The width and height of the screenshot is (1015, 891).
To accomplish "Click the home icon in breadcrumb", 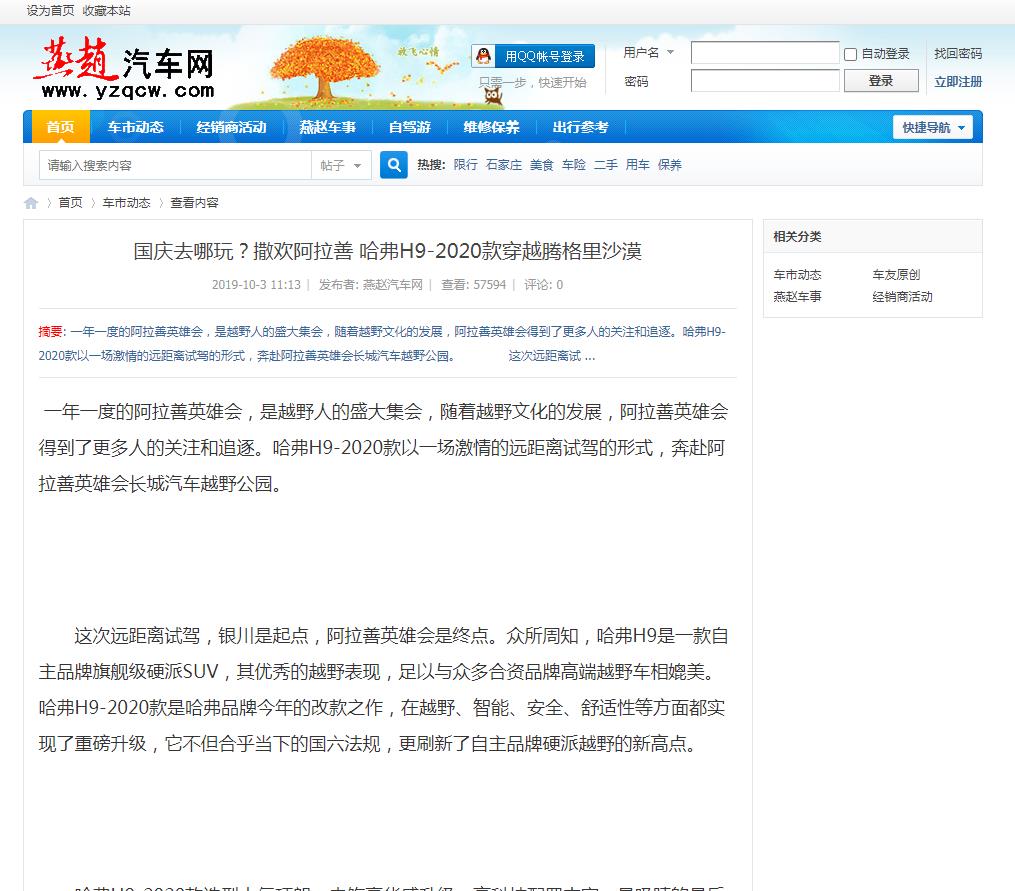I will [x=31, y=203].
